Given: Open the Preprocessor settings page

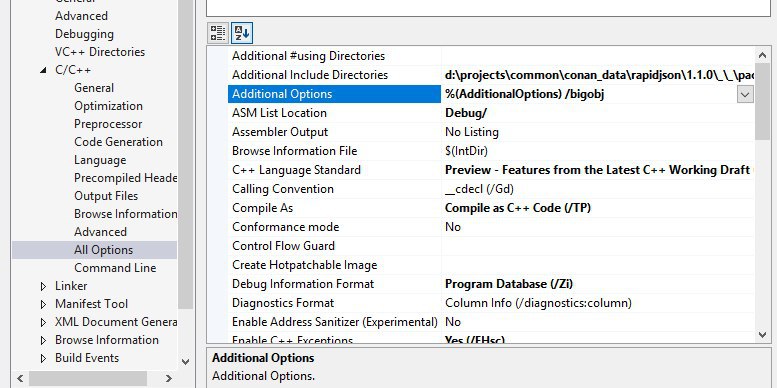Looking at the screenshot, I should [108, 124].
